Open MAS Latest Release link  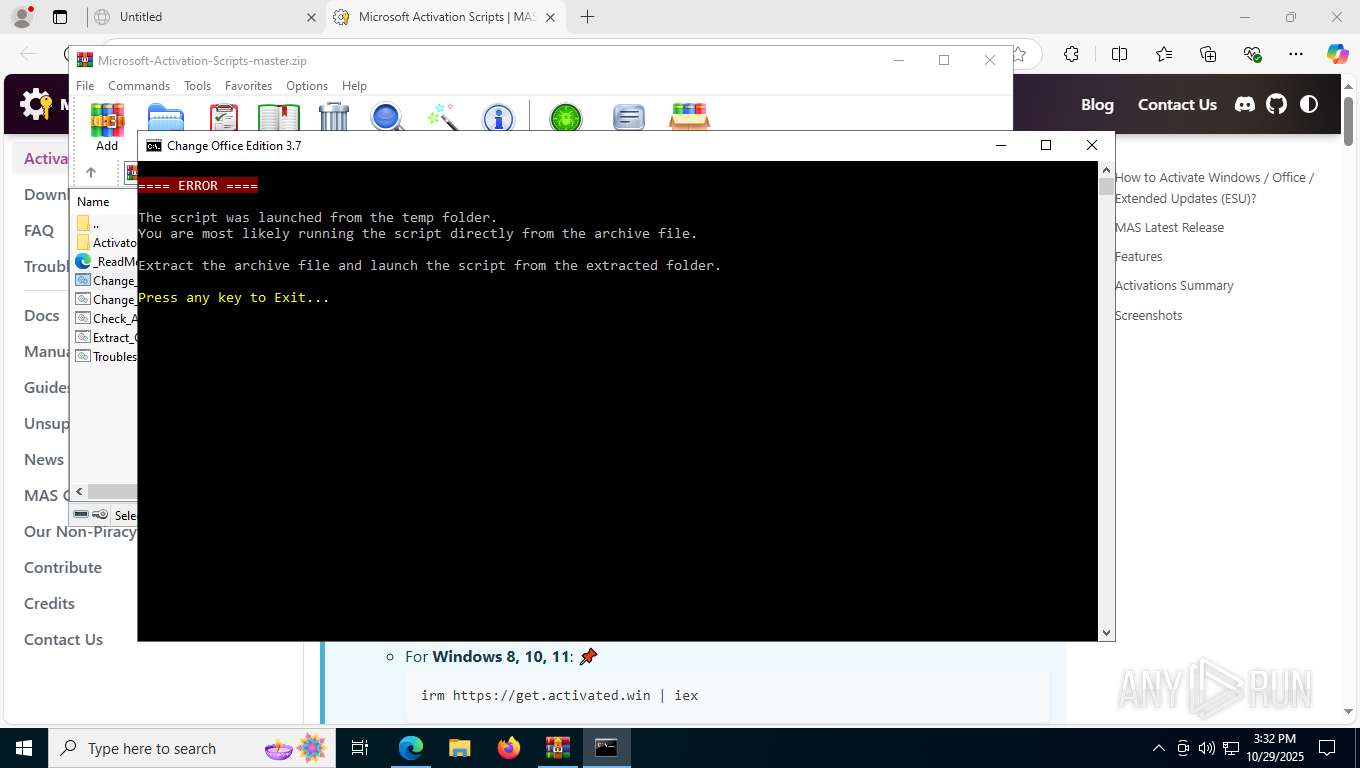coord(1169,227)
